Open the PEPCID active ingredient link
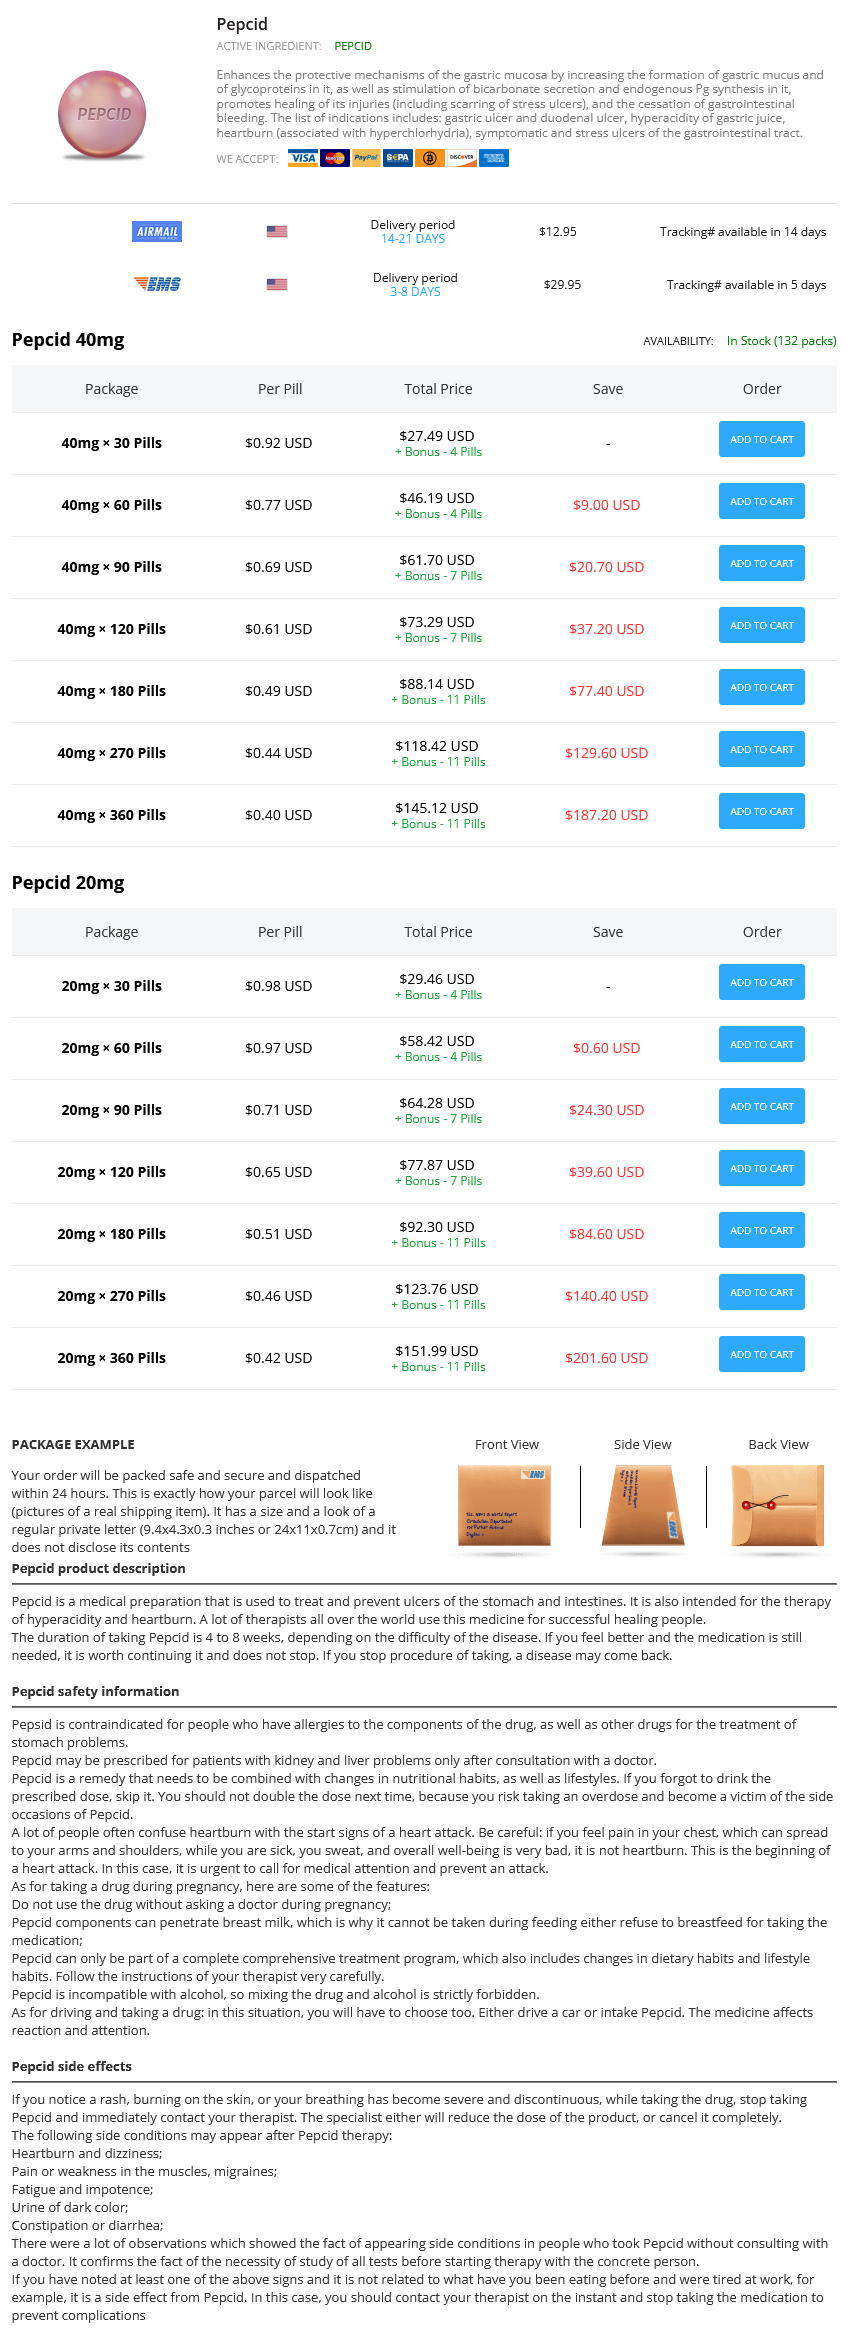This screenshot has width=847, height=2335. point(353,46)
